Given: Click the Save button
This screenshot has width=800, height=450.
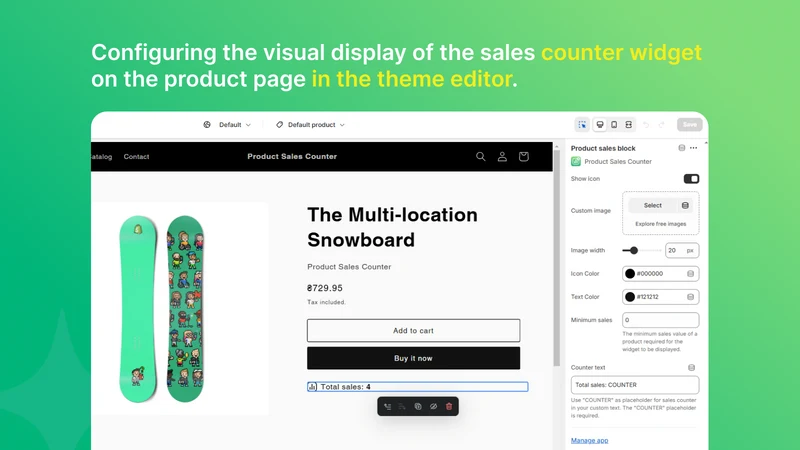Looking at the screenshot, I should point(689,124).
